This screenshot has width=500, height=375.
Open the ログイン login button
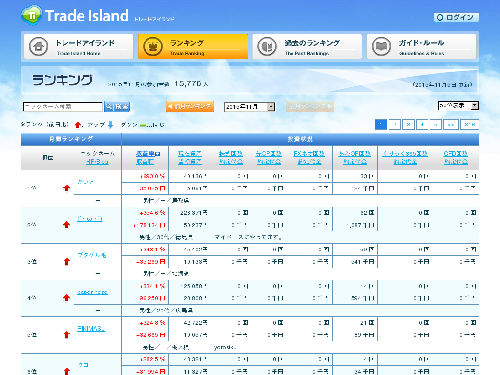point(456,17)
